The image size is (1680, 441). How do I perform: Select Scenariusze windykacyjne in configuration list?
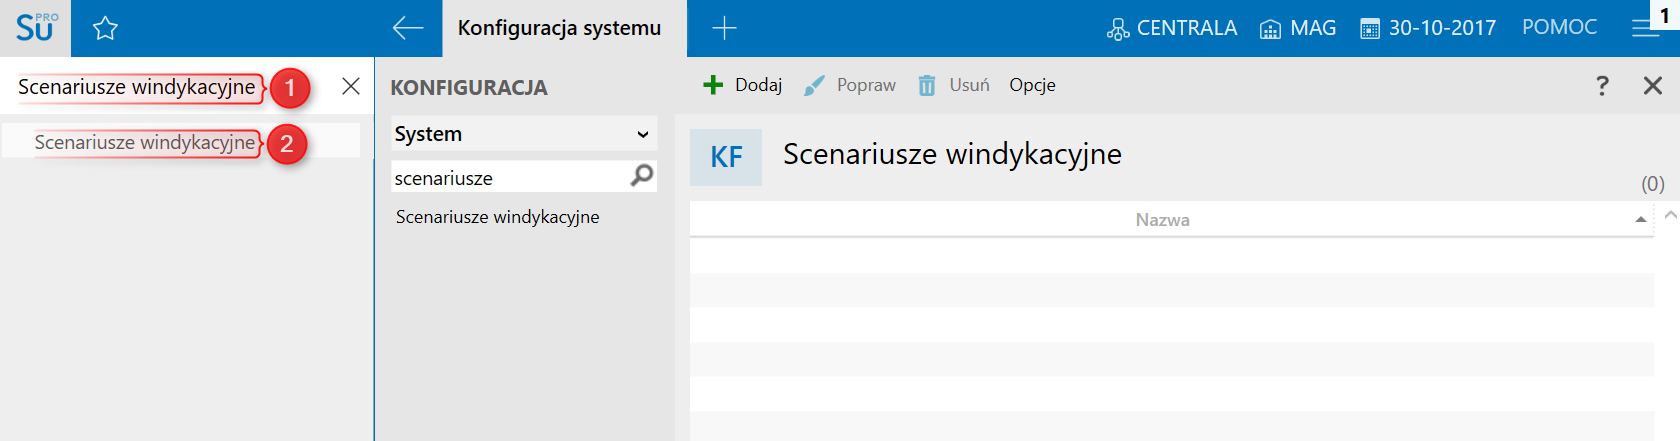tap(497, 217)
